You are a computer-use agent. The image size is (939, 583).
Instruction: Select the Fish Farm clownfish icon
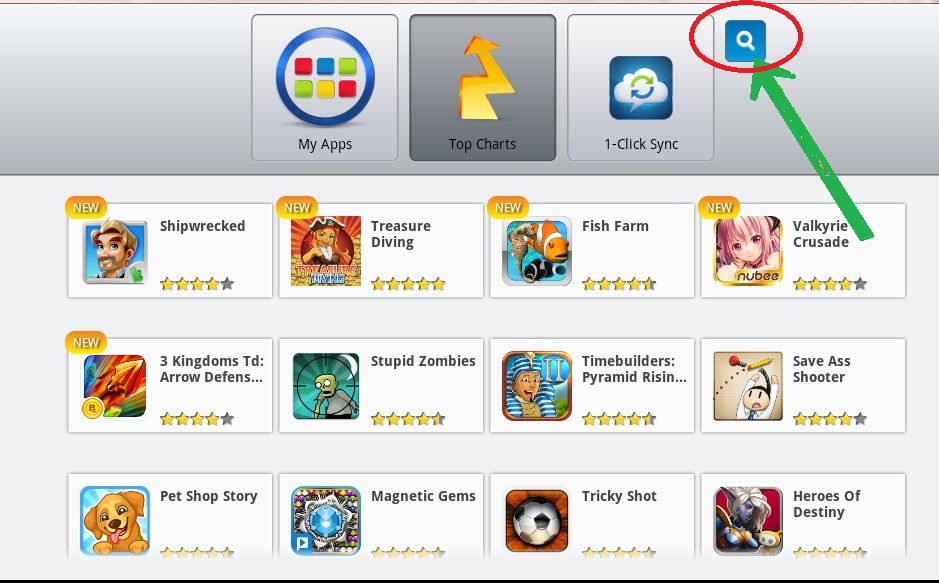[x=537, y=251]
